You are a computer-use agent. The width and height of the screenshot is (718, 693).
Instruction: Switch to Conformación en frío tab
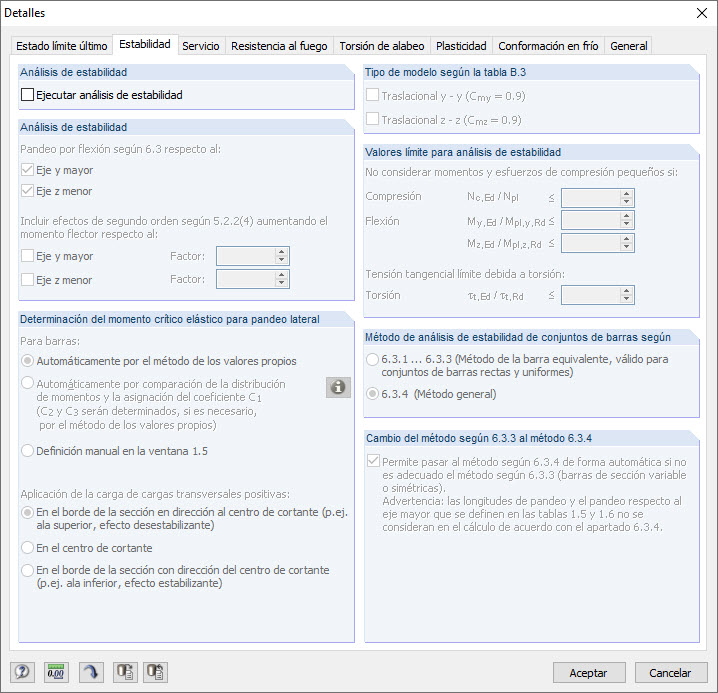548,46
